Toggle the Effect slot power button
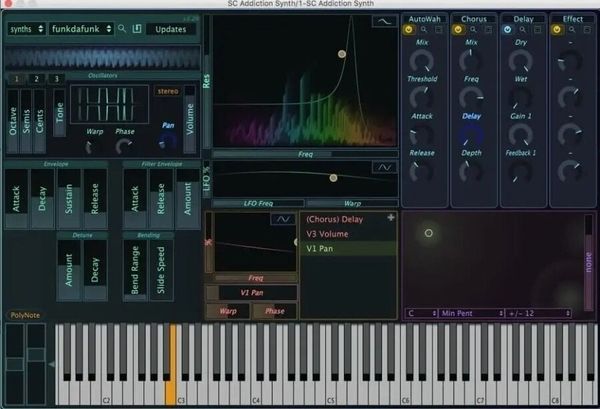 coord(557,29)
